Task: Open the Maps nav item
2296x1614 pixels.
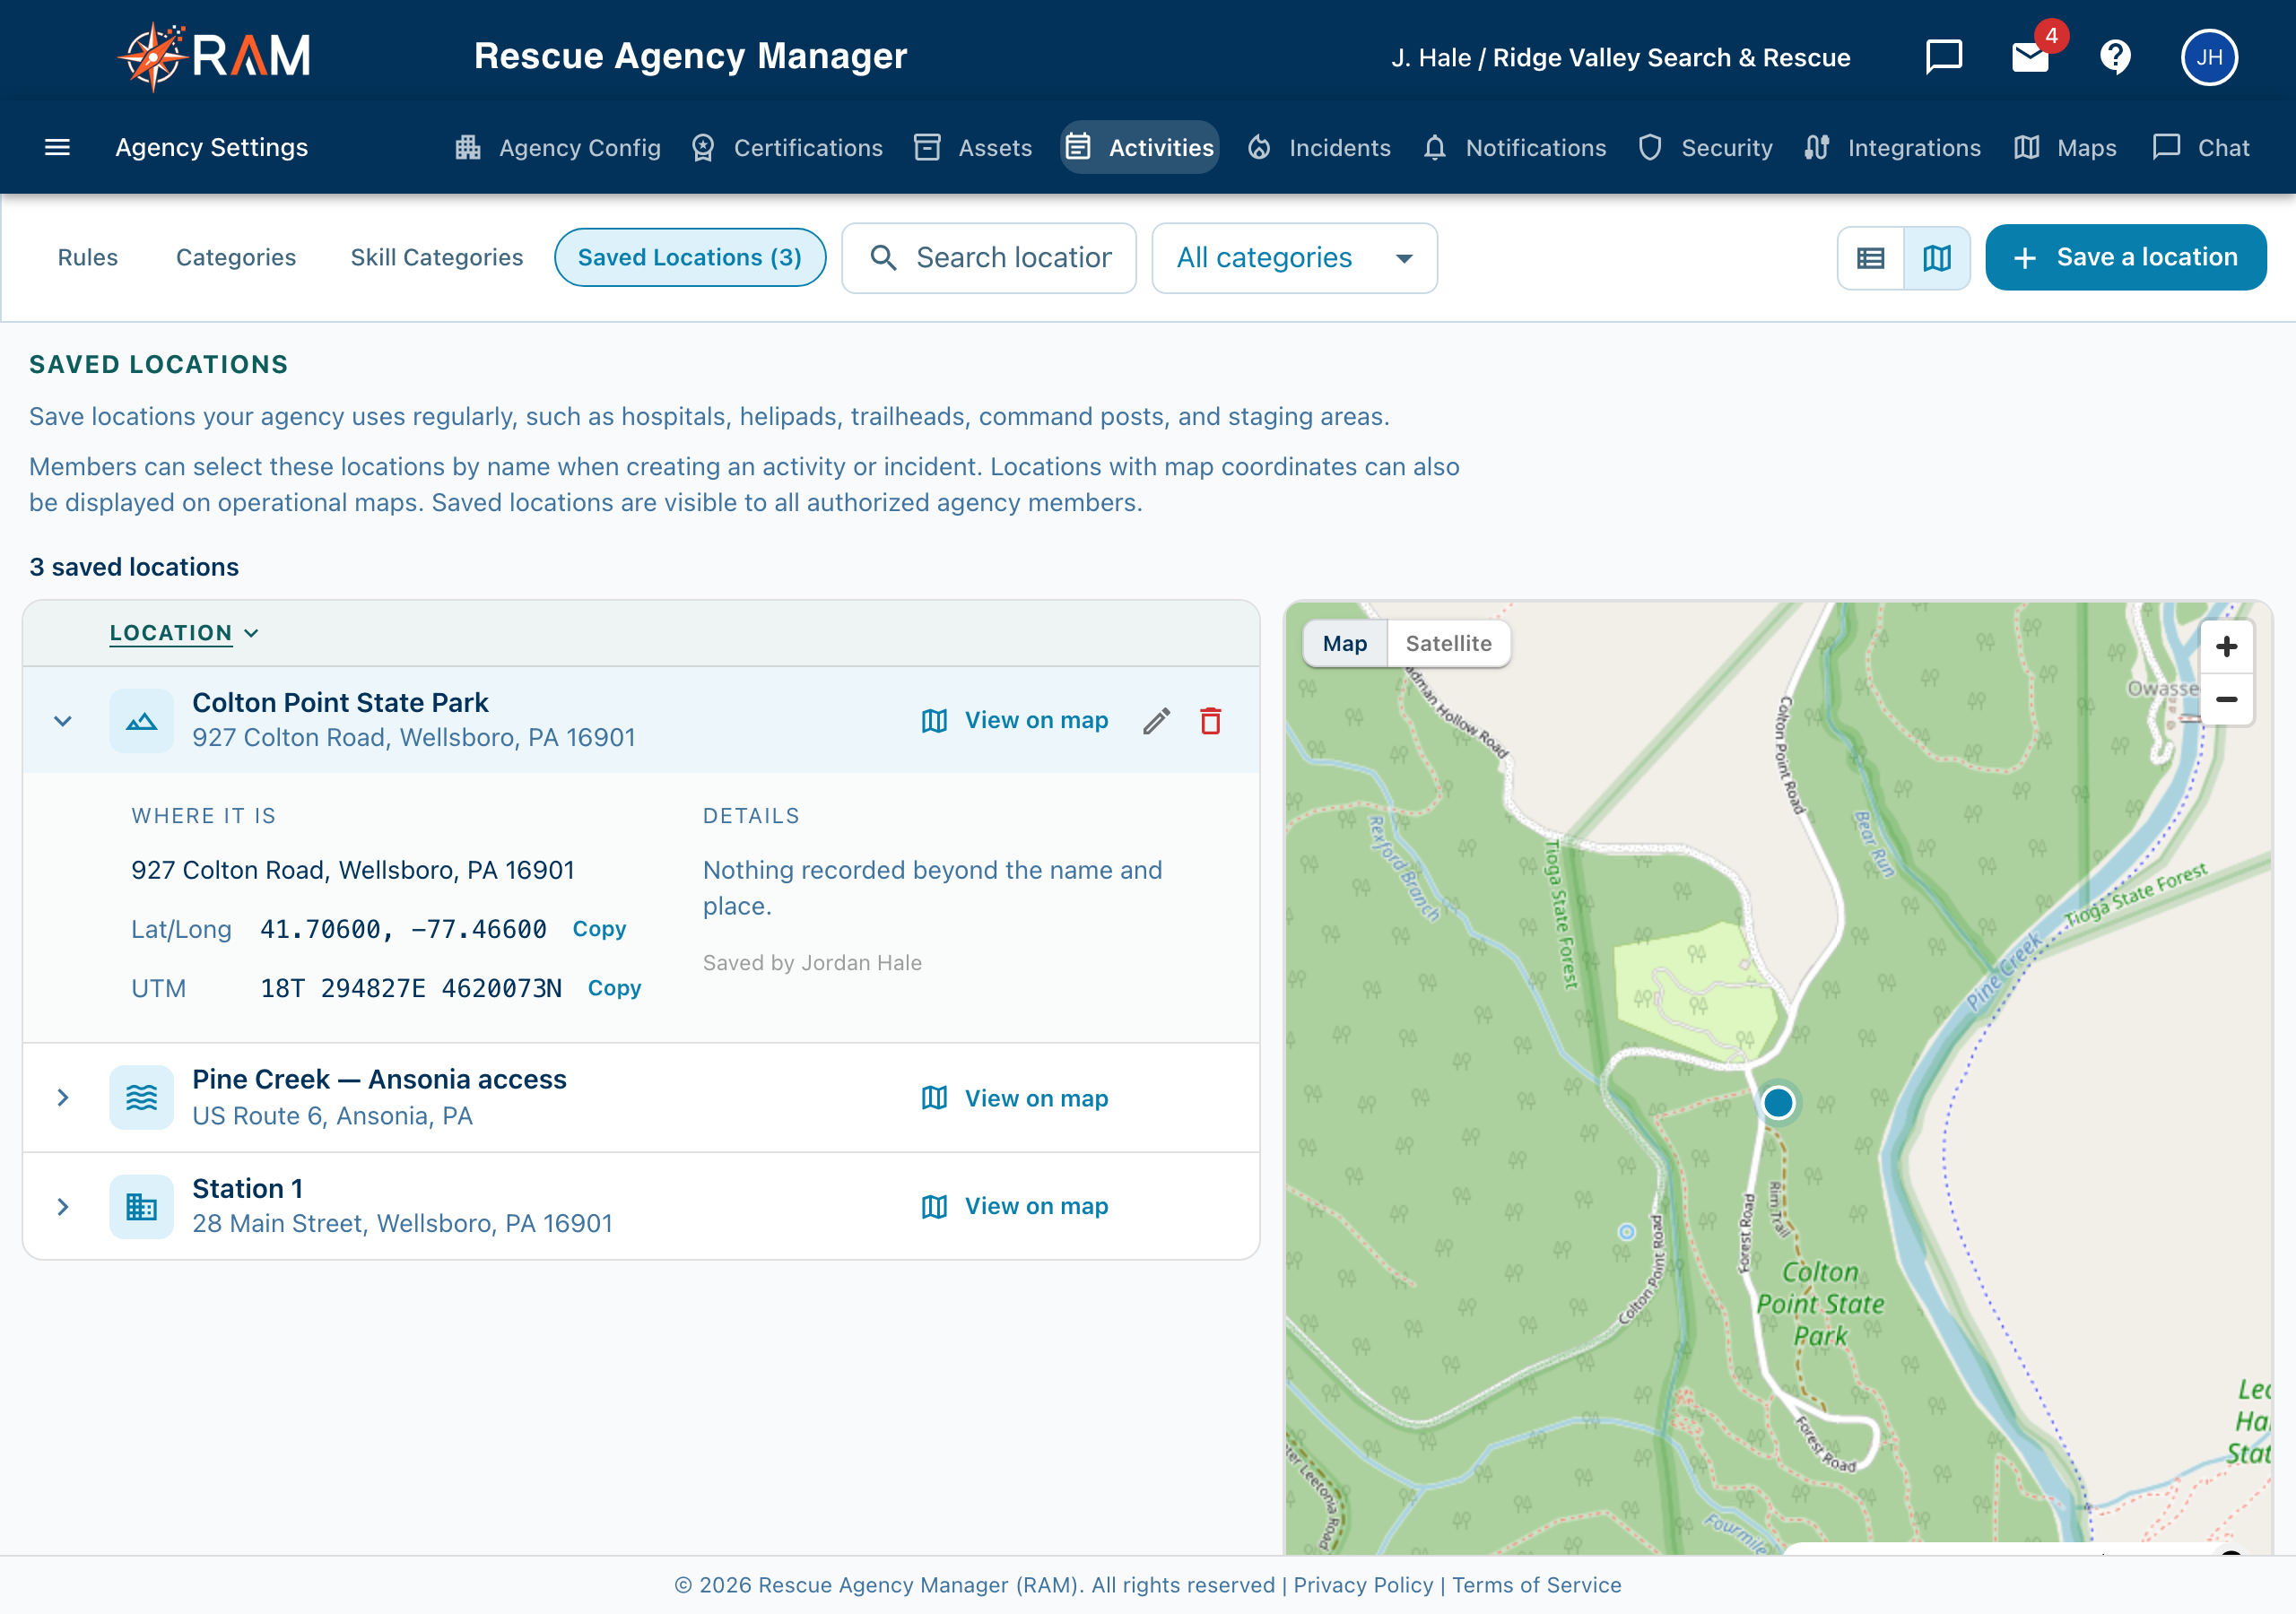Action: (x=2065, y=148)
